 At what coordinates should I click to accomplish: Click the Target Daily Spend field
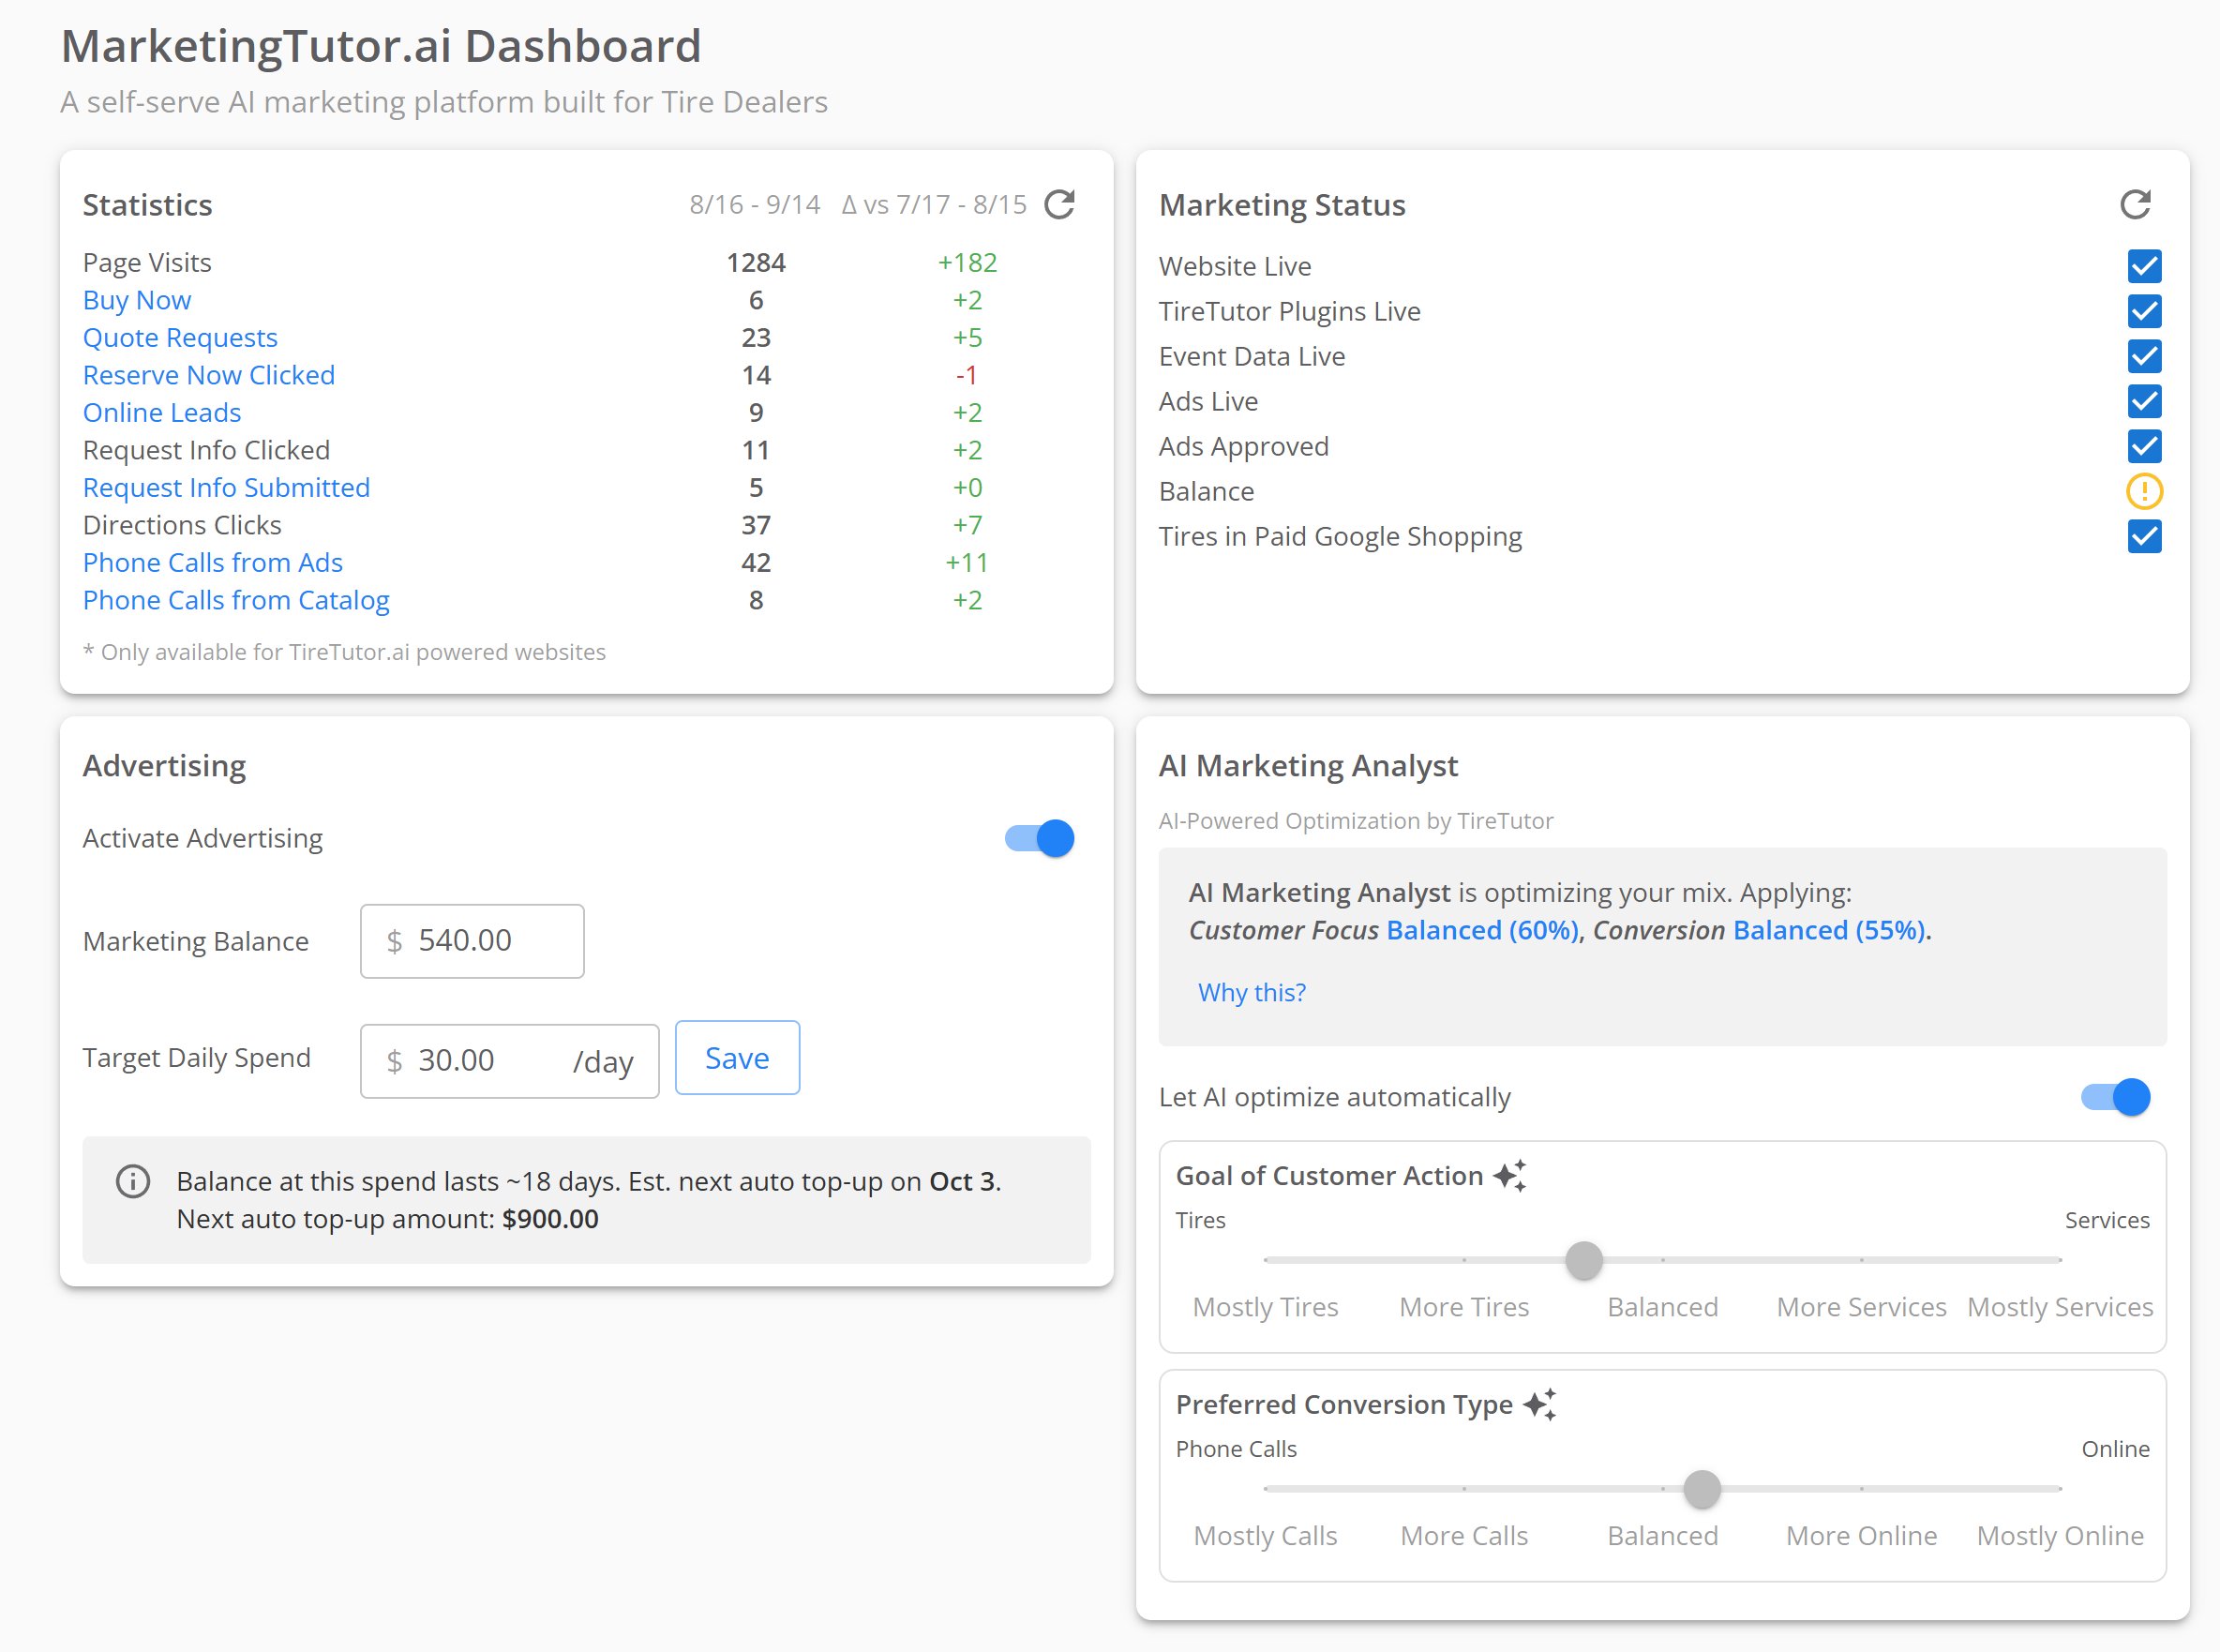click(x=509, y=1061)
